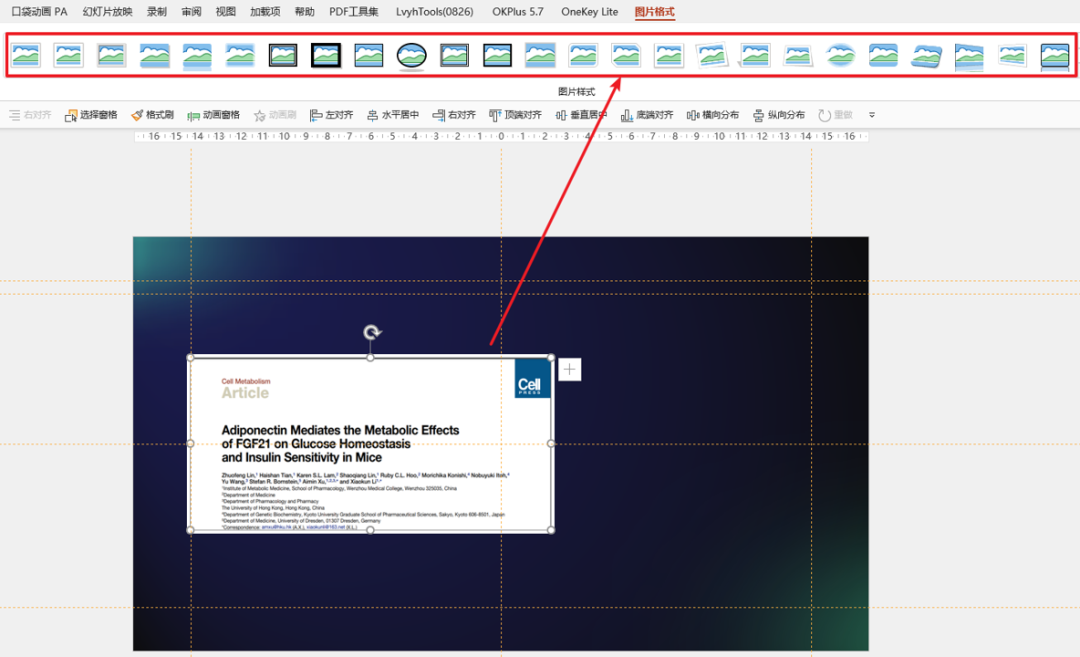Activate the 格式刷 format painter
Screen dimensions: 1080x657
(152, 115)
